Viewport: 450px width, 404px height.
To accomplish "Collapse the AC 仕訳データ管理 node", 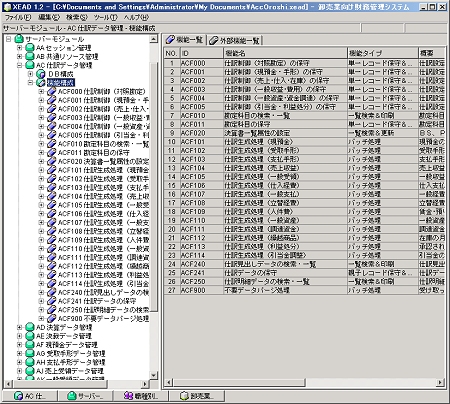I will point(19,65).
